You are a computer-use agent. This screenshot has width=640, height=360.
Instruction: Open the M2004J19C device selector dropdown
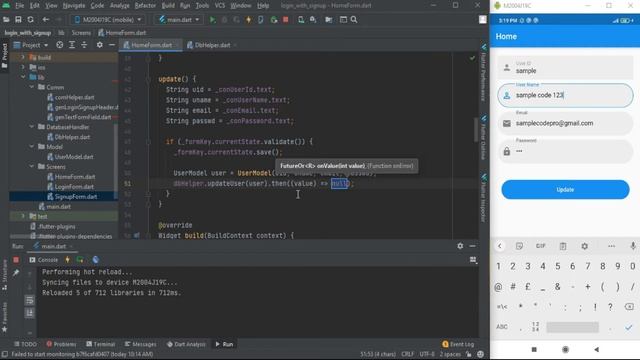pos(108,20)
